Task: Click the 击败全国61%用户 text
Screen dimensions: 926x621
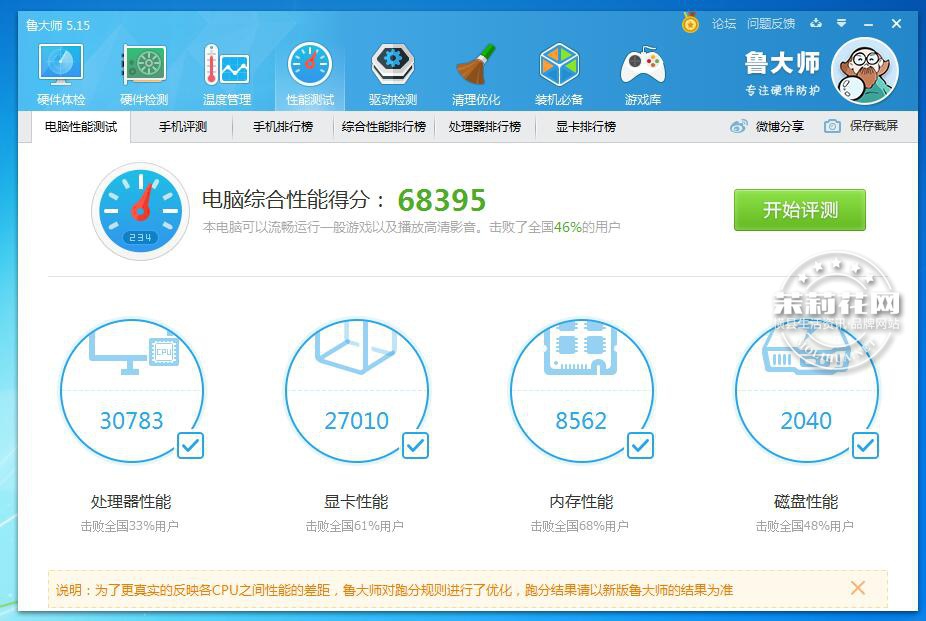Action: (x=354, y=526)
